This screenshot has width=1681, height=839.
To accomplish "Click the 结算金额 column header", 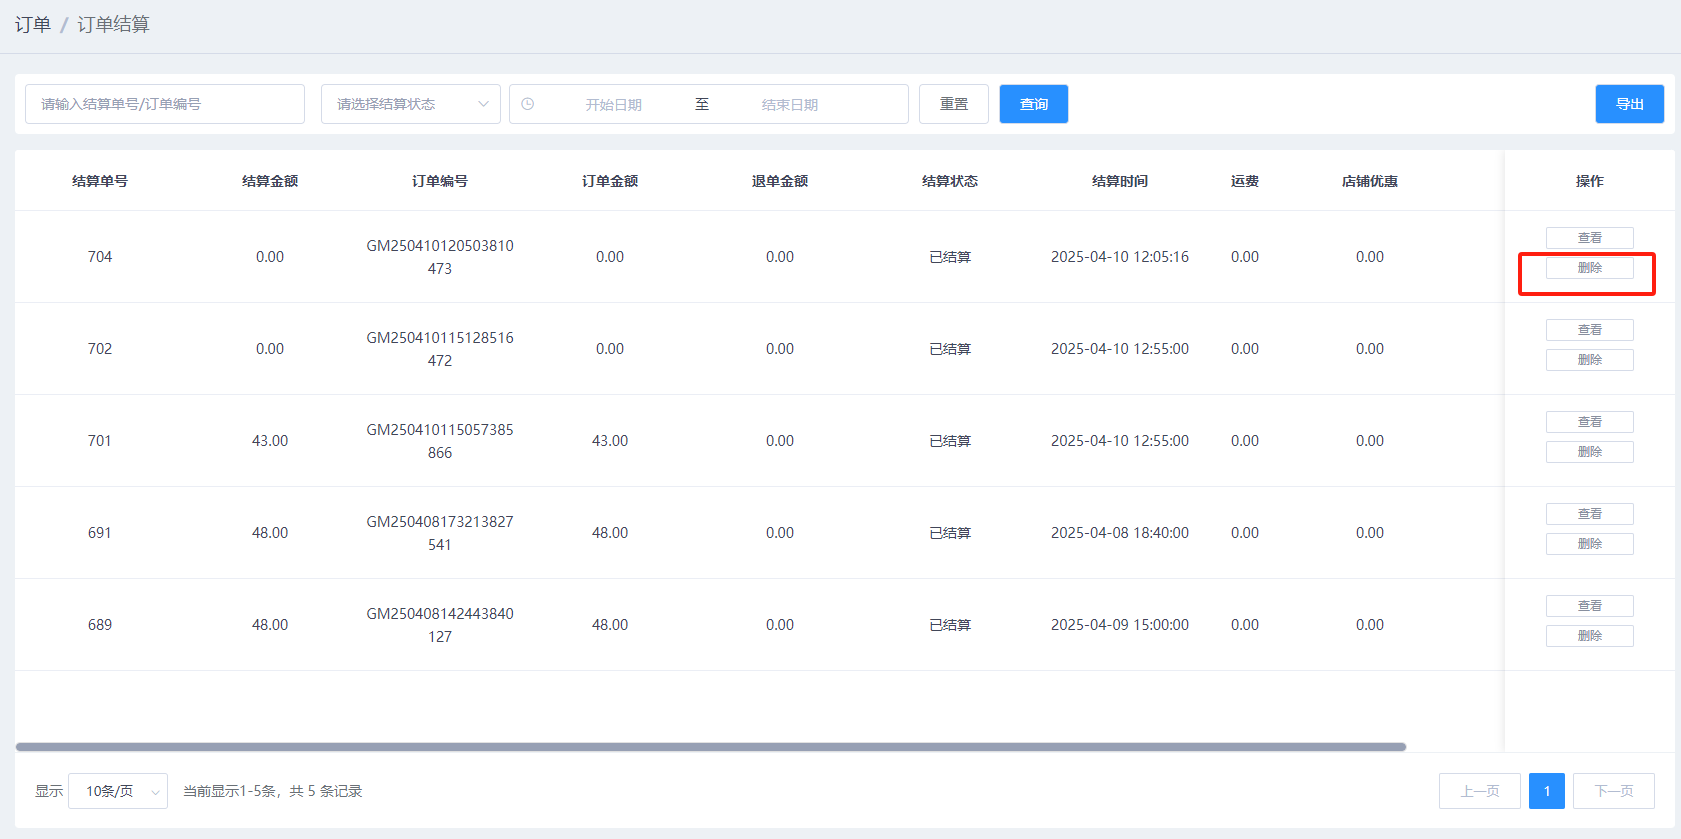I will coord(270,181).
